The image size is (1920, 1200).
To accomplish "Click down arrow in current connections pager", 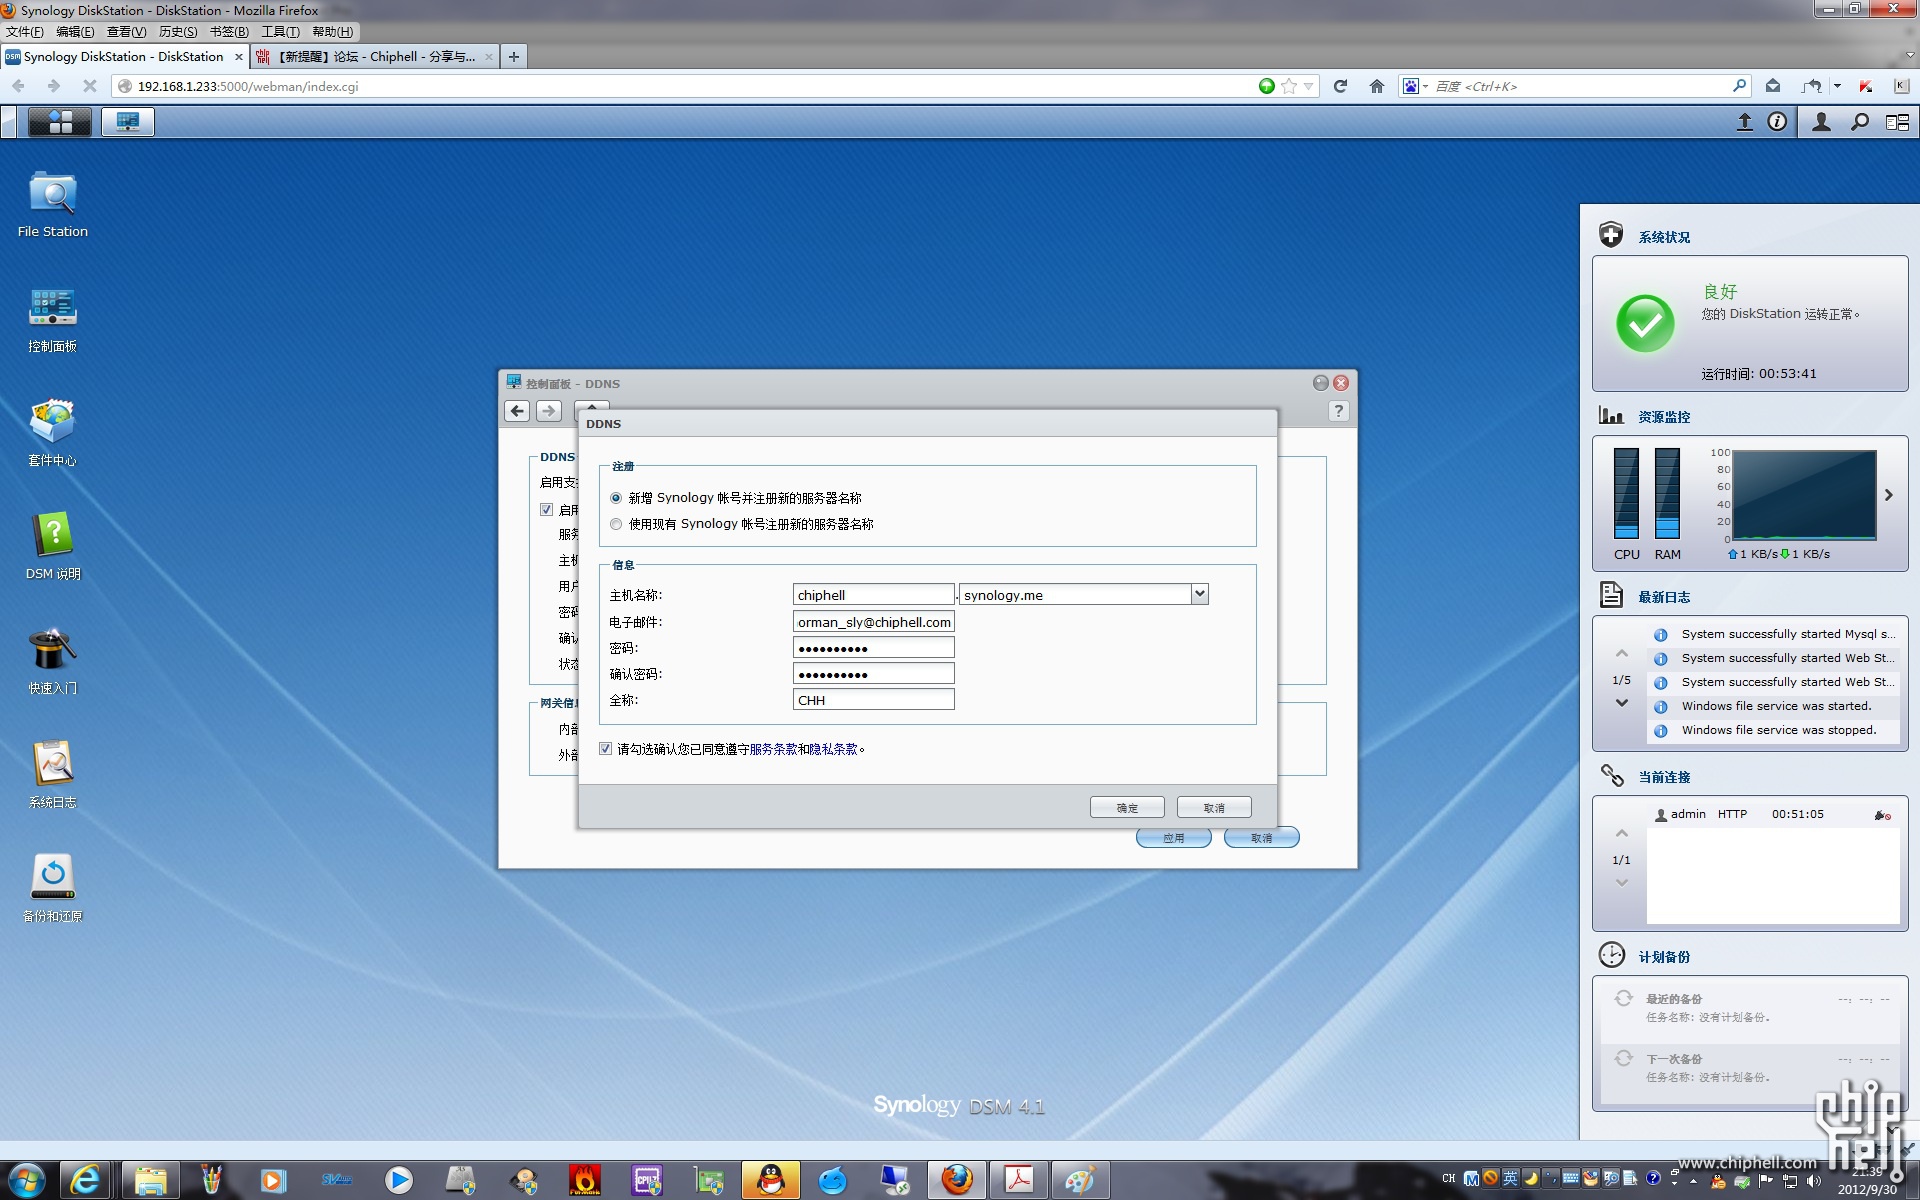I will (x=1622, y=883).
